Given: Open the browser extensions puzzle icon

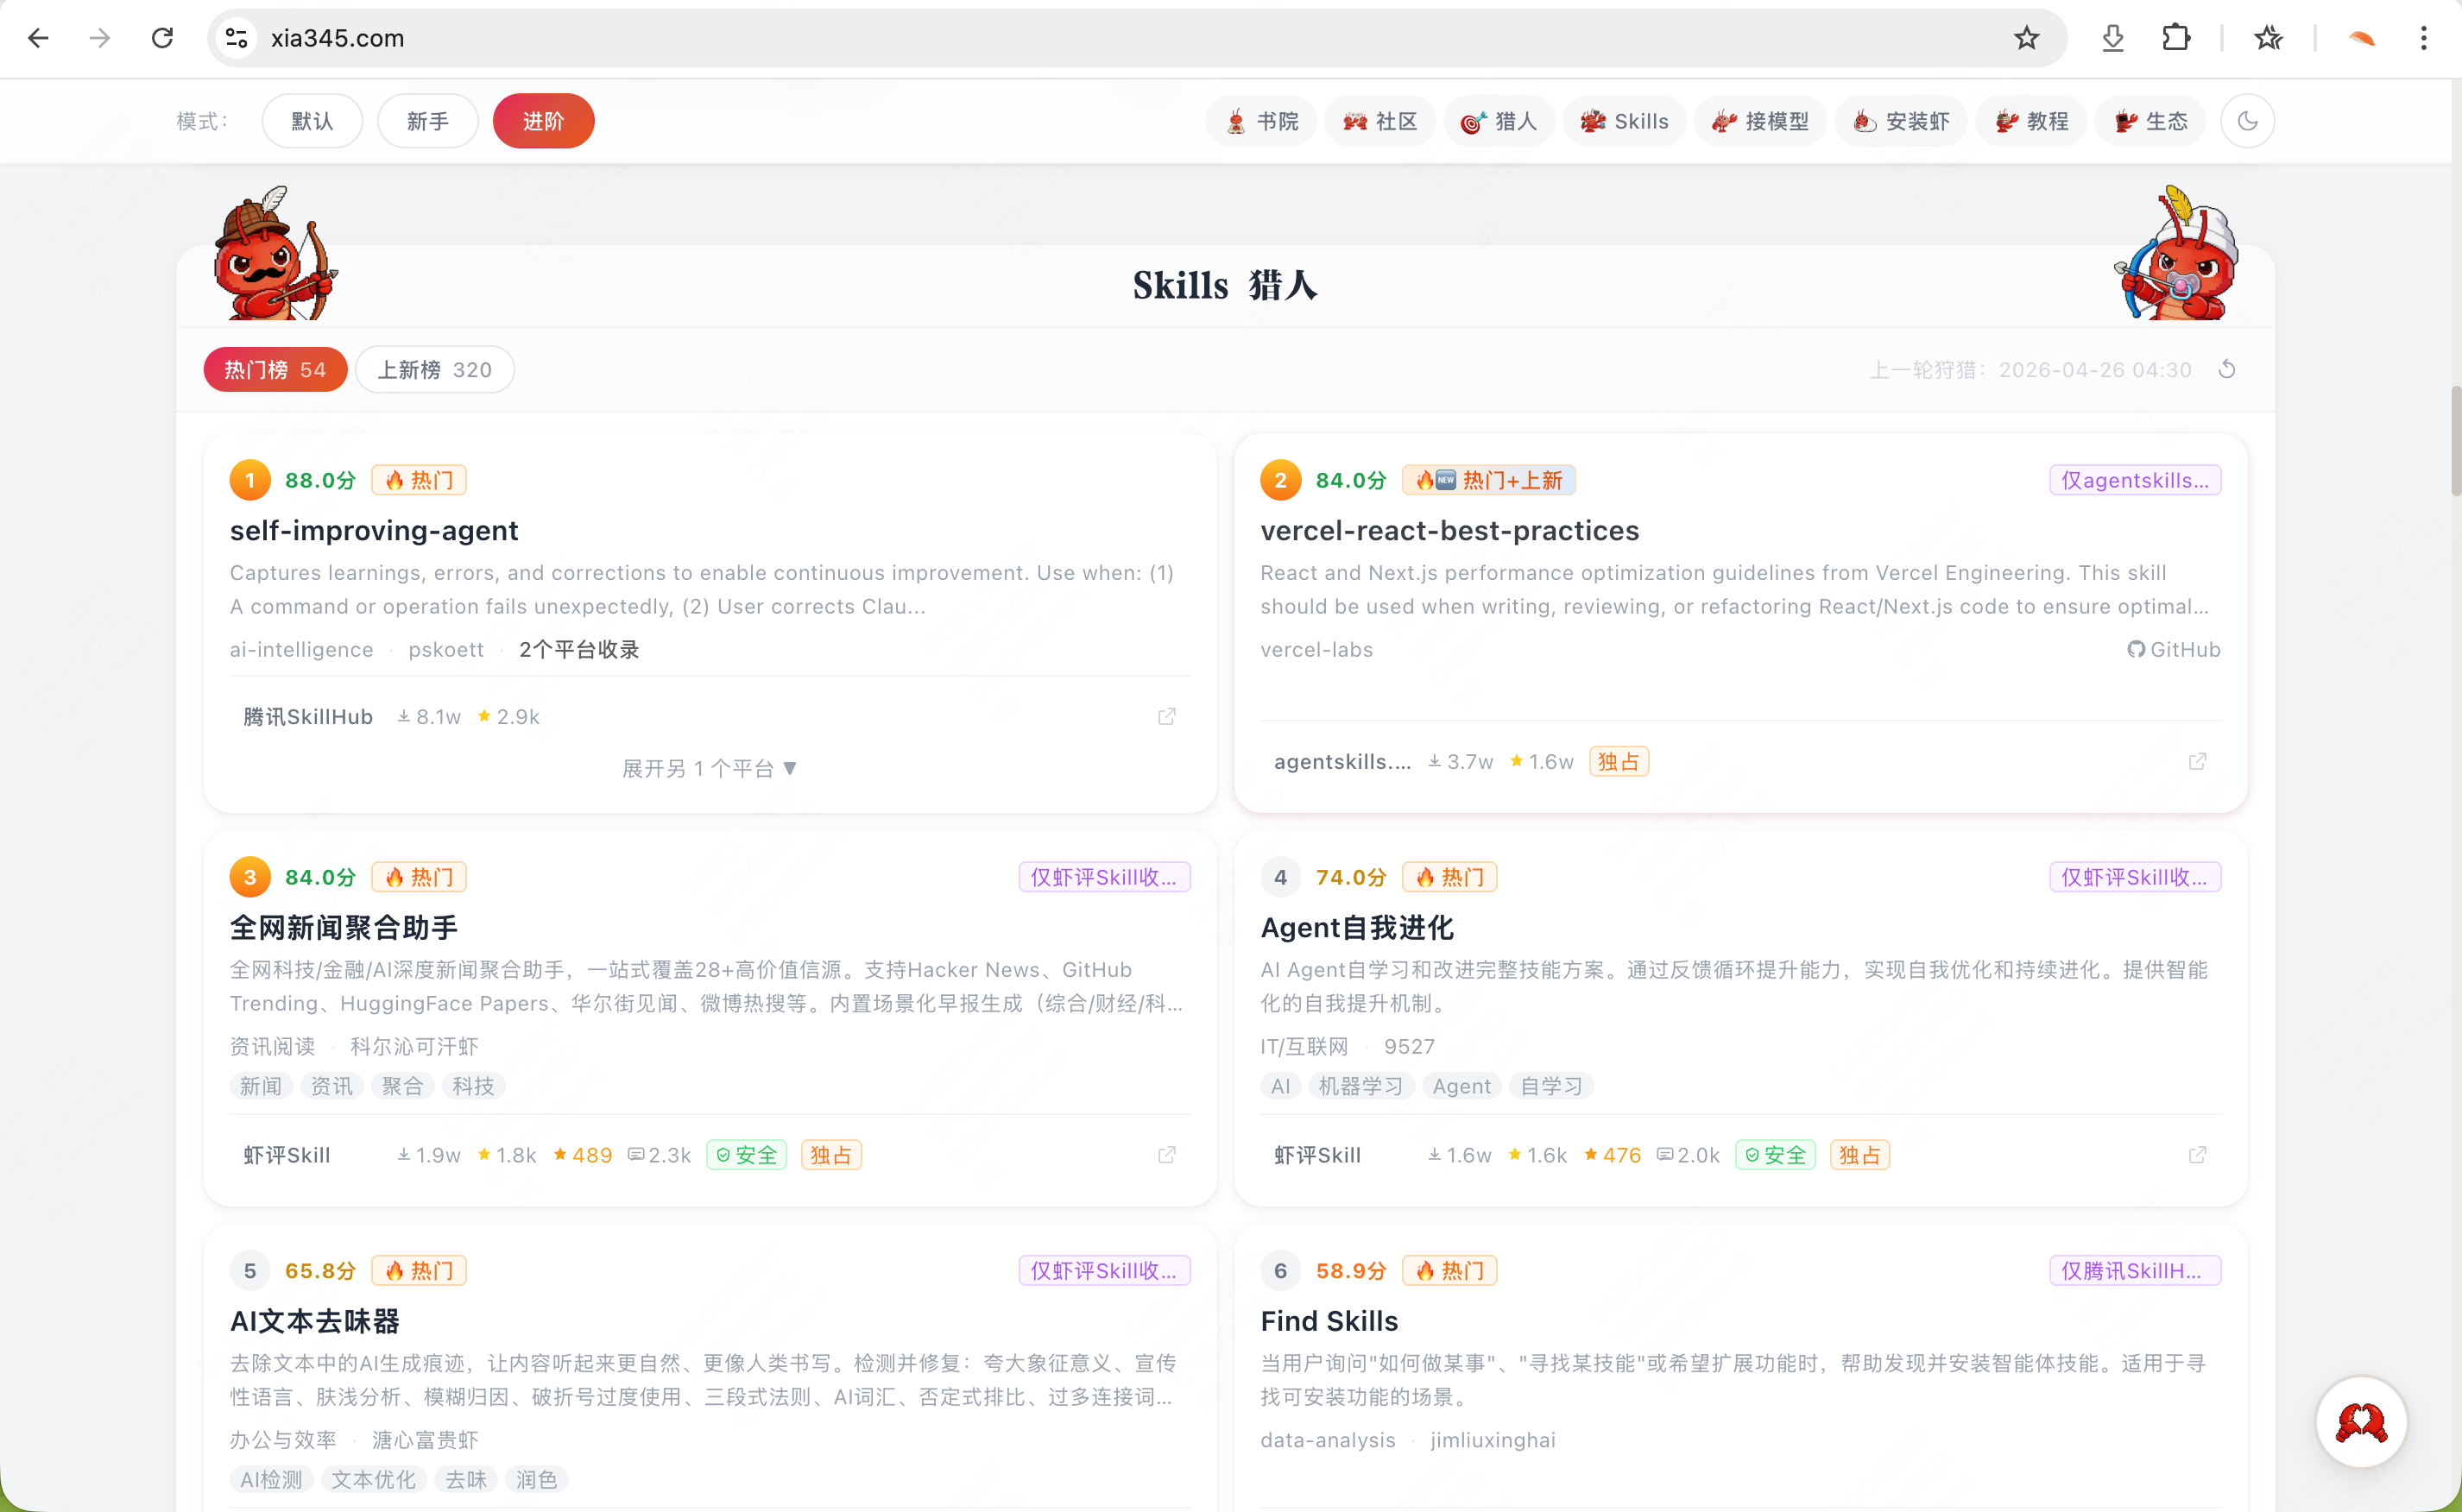Looking at the screenshot, I should pos(2176,38).
